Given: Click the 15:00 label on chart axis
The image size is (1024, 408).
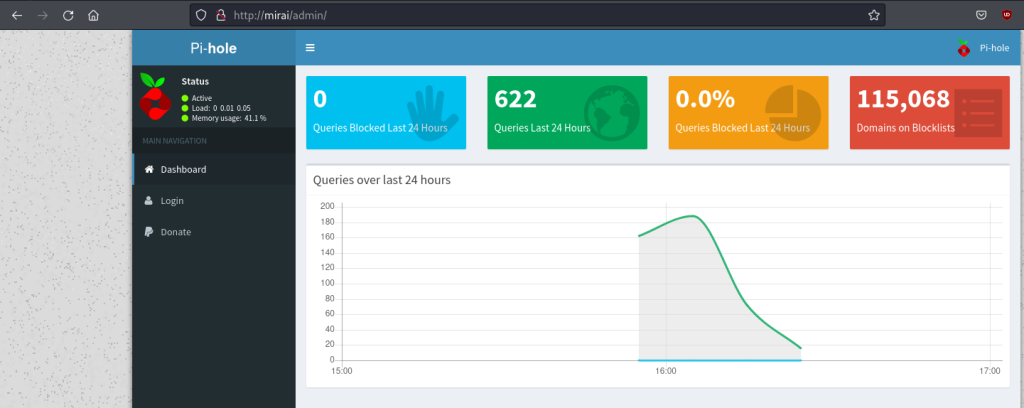Looking at the screenshot, I should pos(342,371).
